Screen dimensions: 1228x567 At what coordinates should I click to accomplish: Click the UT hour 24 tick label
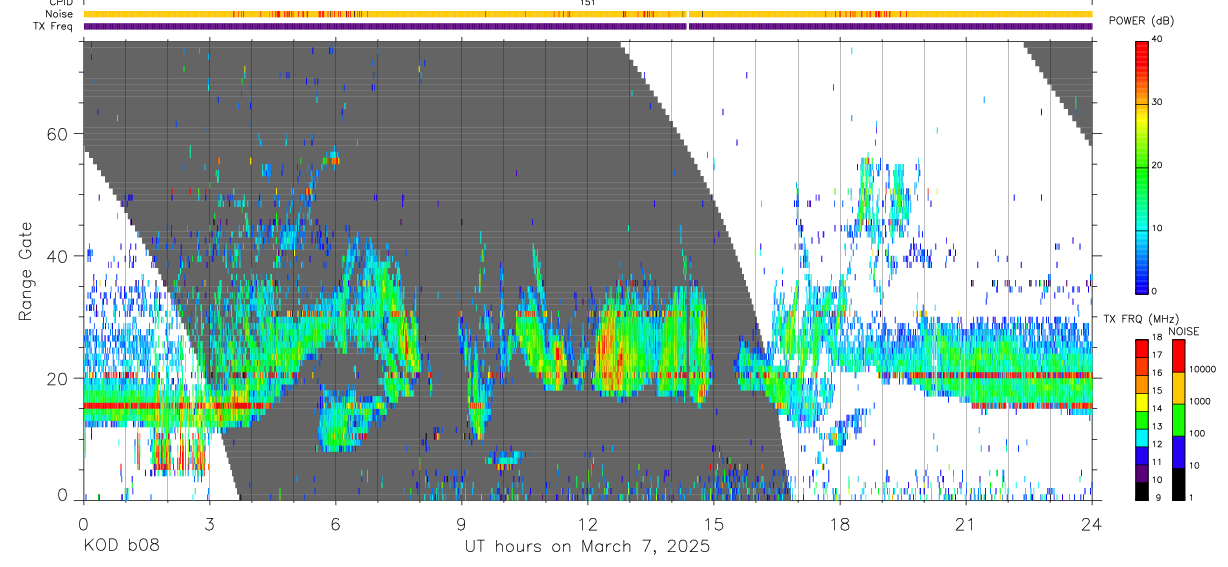1091,522
